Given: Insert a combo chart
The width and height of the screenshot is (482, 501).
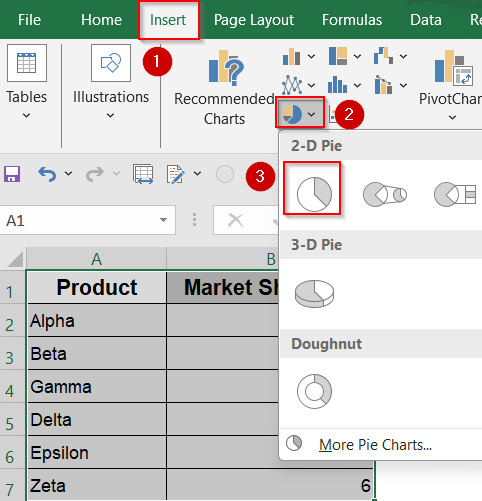Looking at the screenshot, I should pyautogui.click(x=383, y=85).
